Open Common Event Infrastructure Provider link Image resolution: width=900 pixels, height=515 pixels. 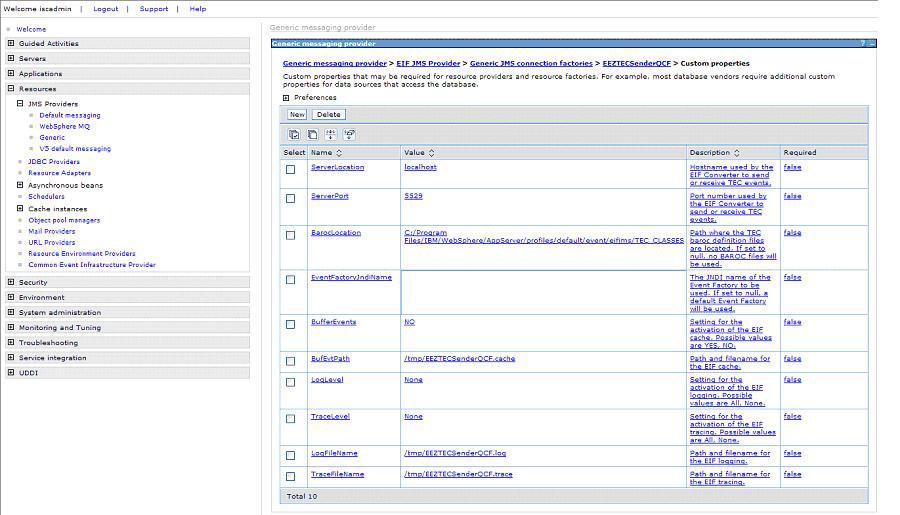coord(92,265)
